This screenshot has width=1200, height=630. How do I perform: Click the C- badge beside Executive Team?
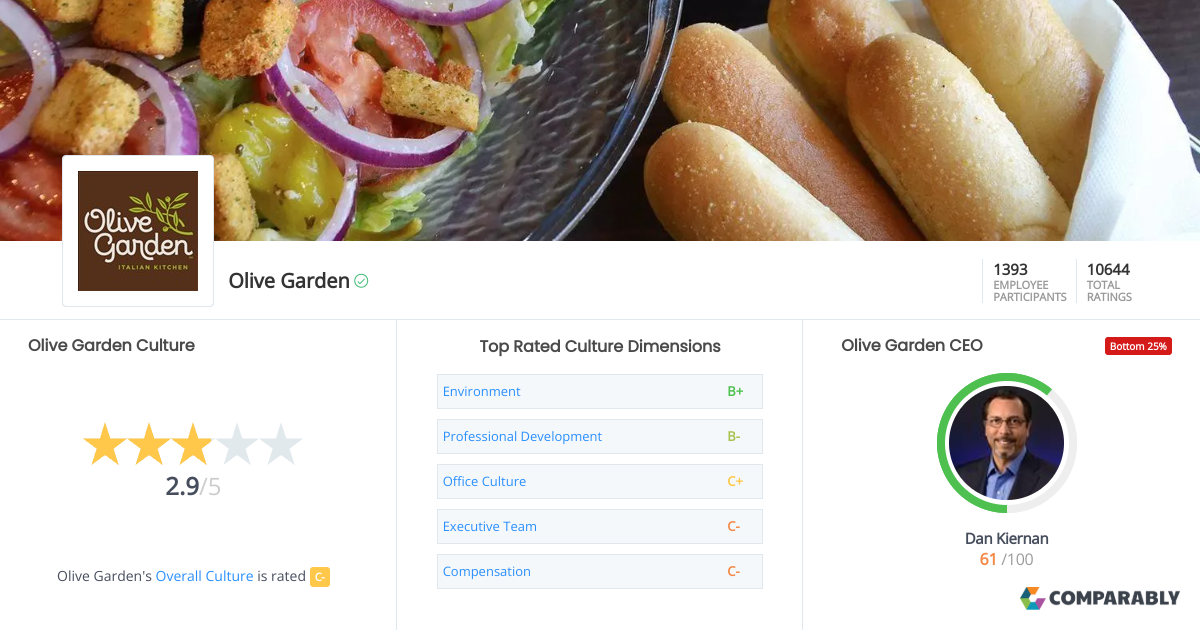pyautogui.click(x=734, y=526)
